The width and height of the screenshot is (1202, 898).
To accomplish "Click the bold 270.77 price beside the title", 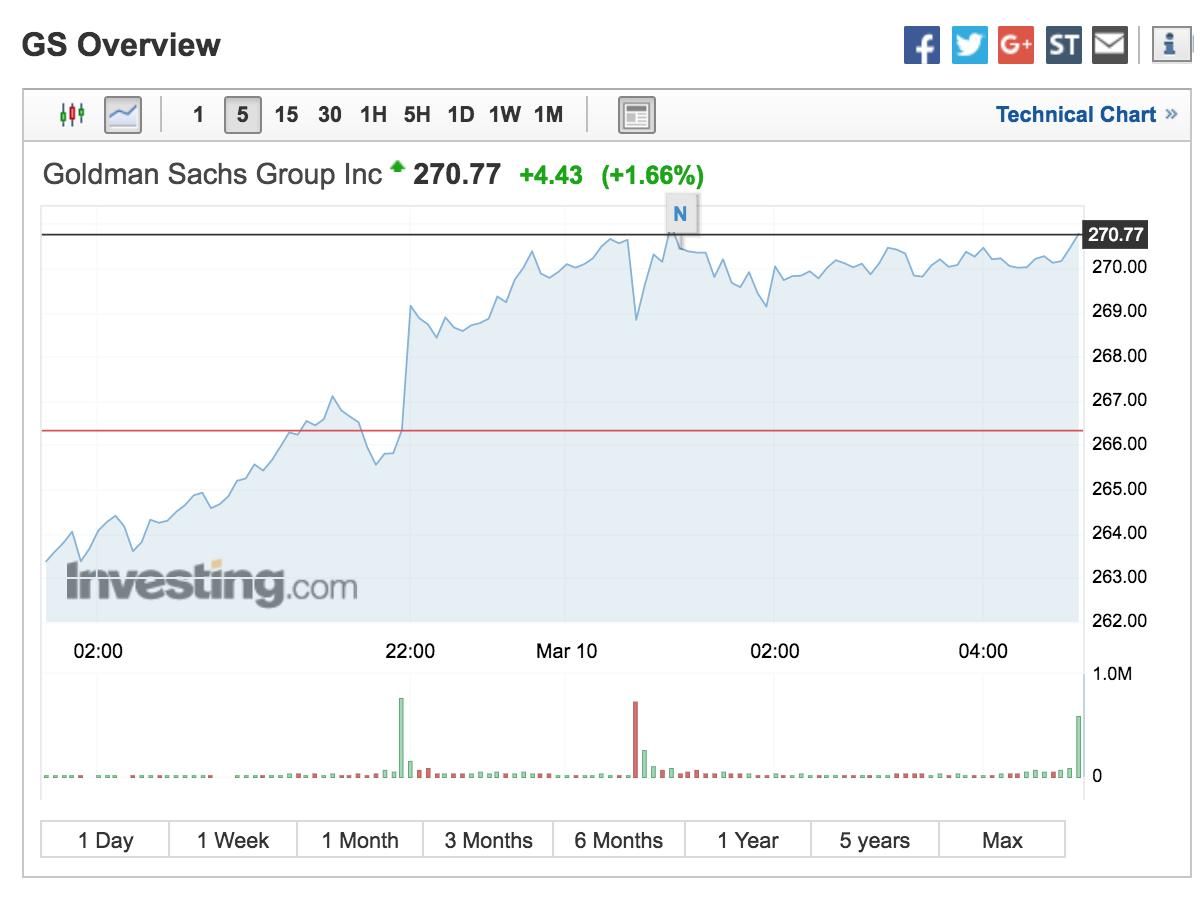I will click(457, 174).
